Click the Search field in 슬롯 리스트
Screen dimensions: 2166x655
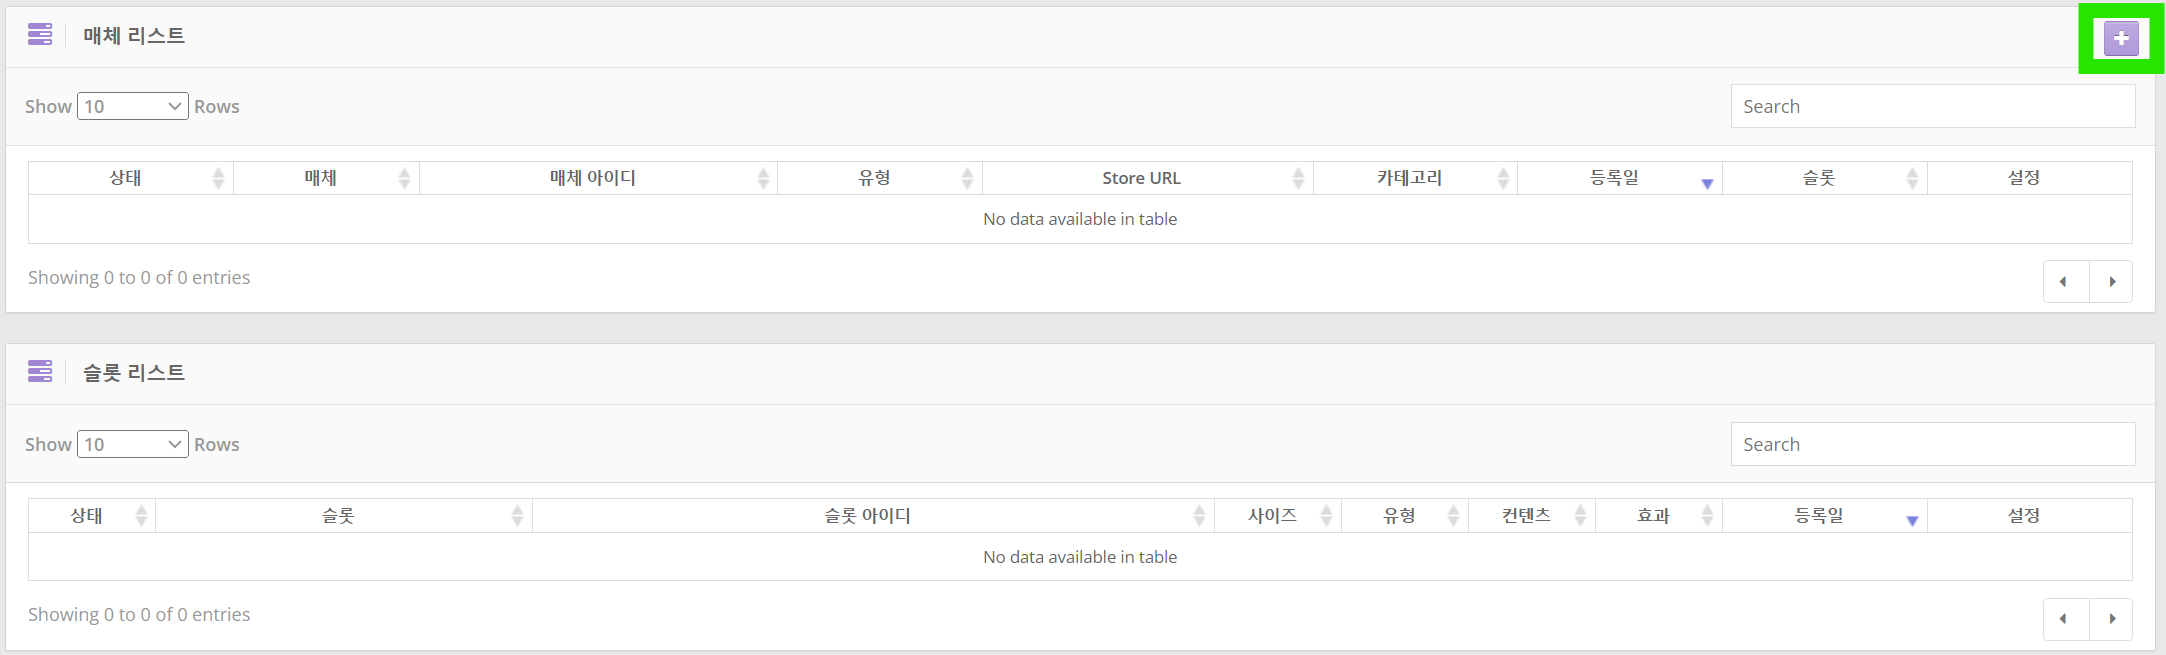coord(1932,444)
